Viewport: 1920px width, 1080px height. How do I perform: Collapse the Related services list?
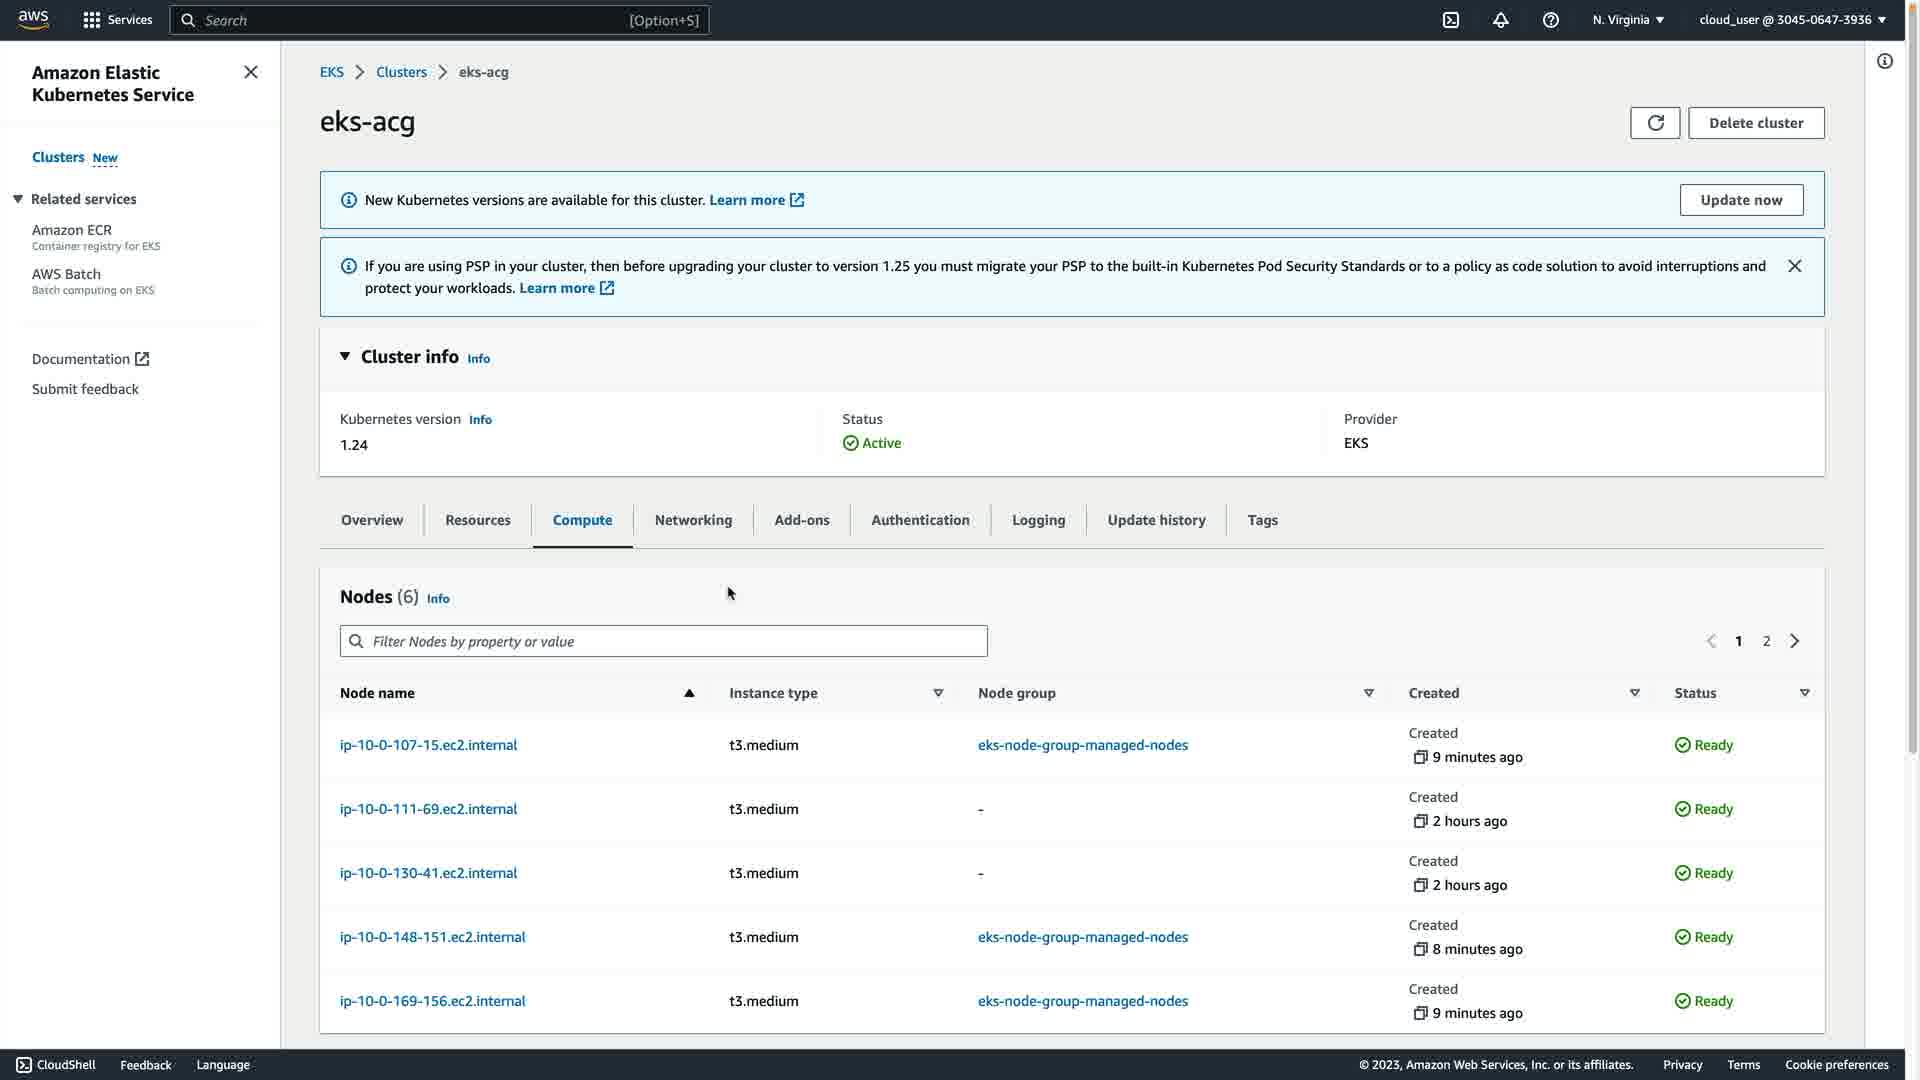(x=18, y=199)
